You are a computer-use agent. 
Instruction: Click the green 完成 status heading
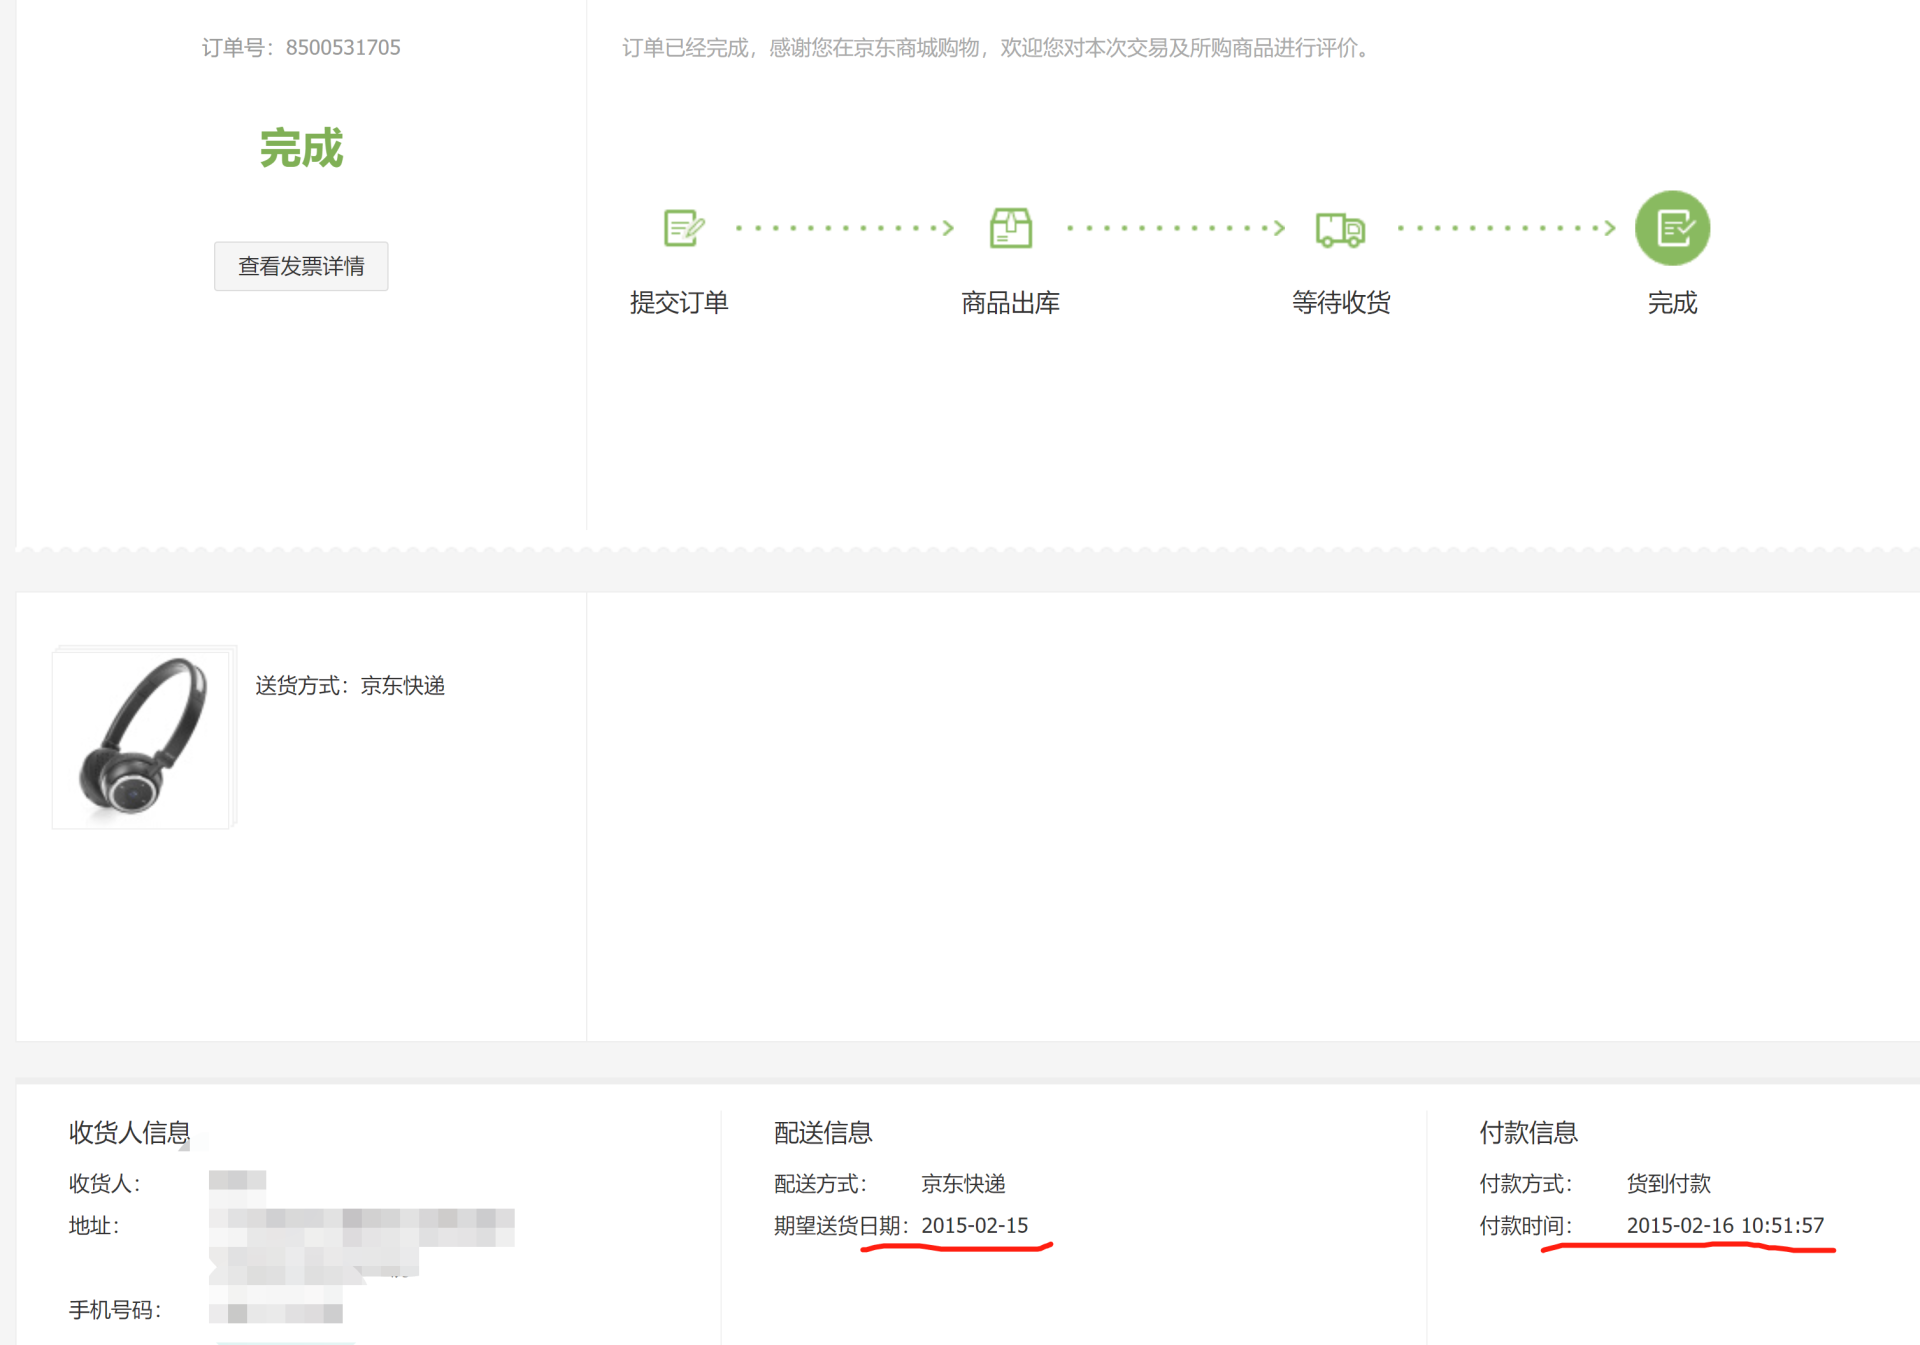click(x=301, y=148)
